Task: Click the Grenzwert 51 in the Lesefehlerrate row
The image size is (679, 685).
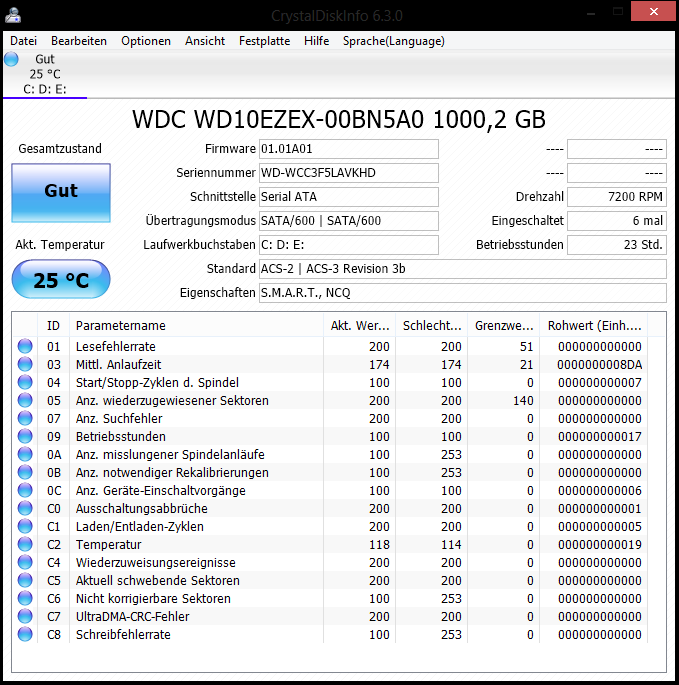Action: [527, 346]
